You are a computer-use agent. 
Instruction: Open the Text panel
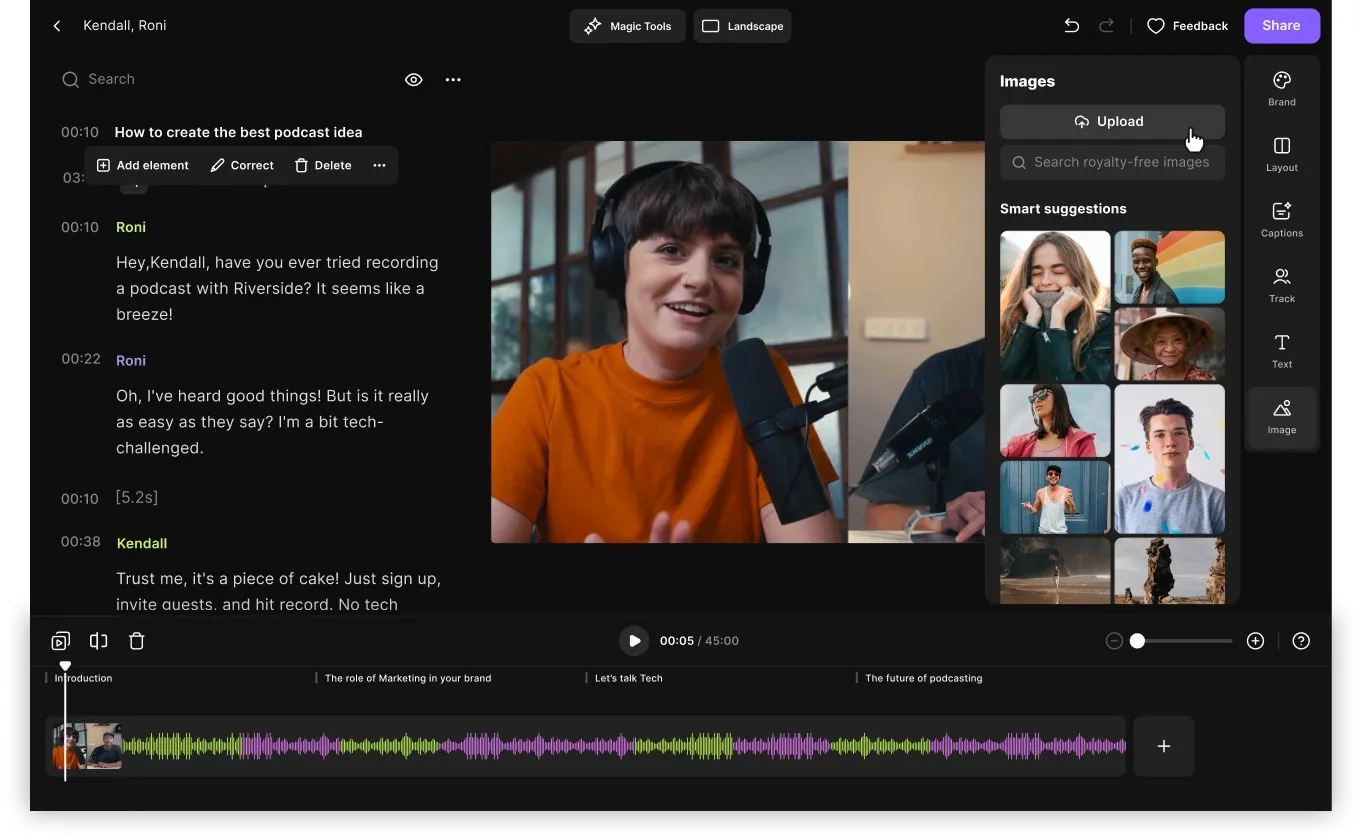(x=1282, y=351)
